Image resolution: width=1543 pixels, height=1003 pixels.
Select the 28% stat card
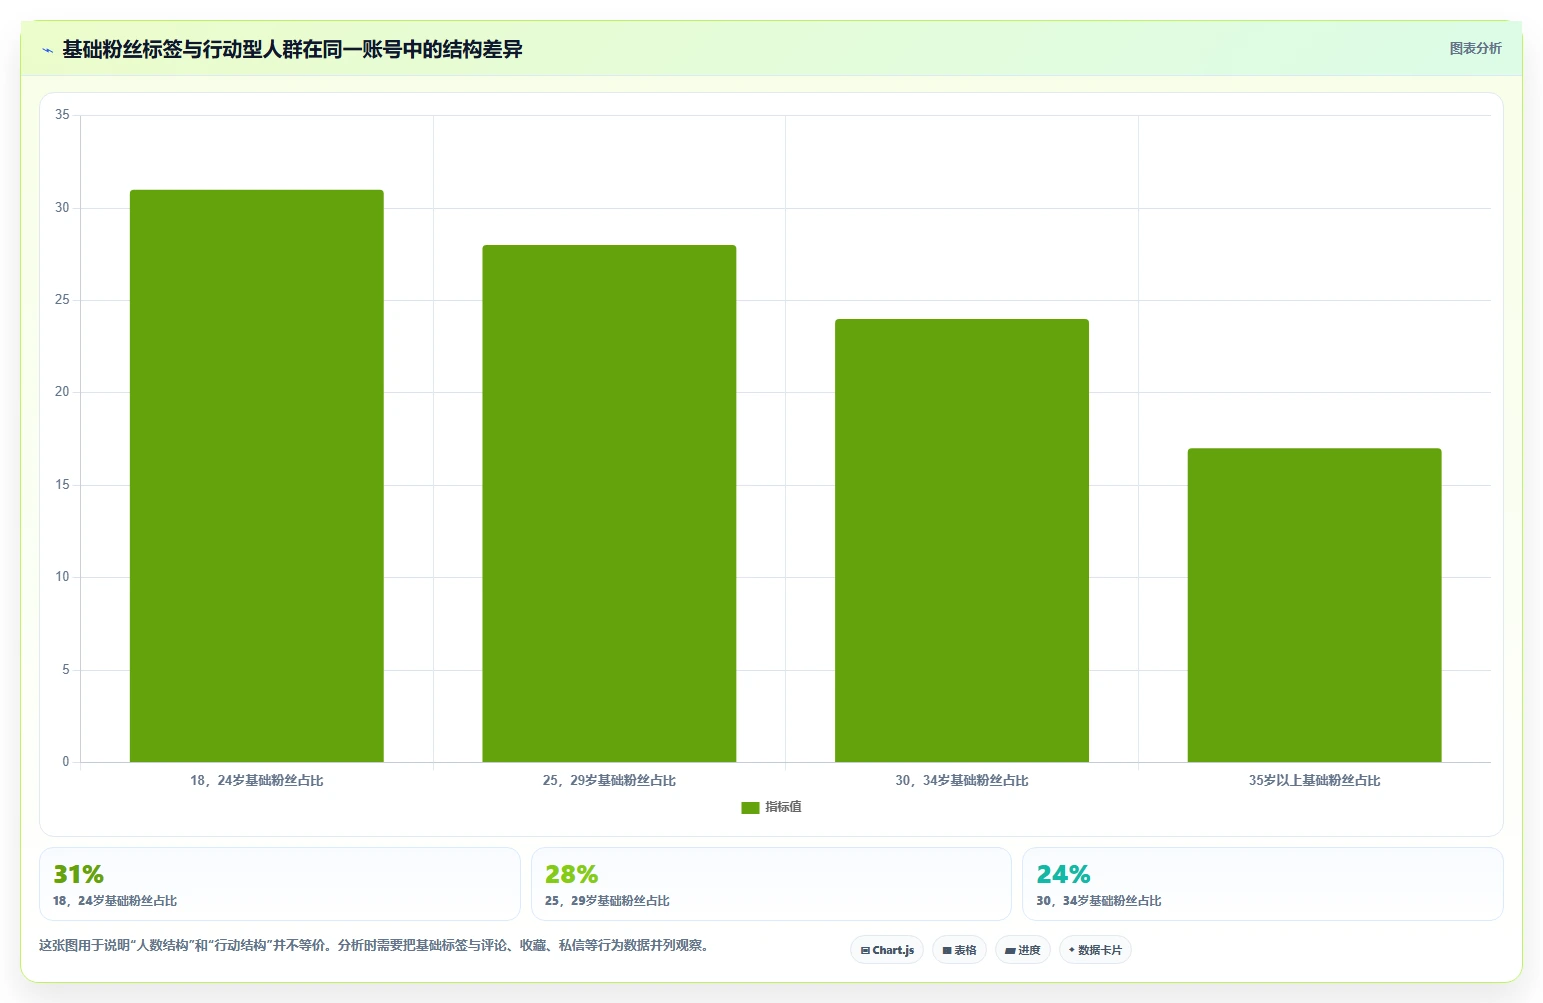(771, 884)
